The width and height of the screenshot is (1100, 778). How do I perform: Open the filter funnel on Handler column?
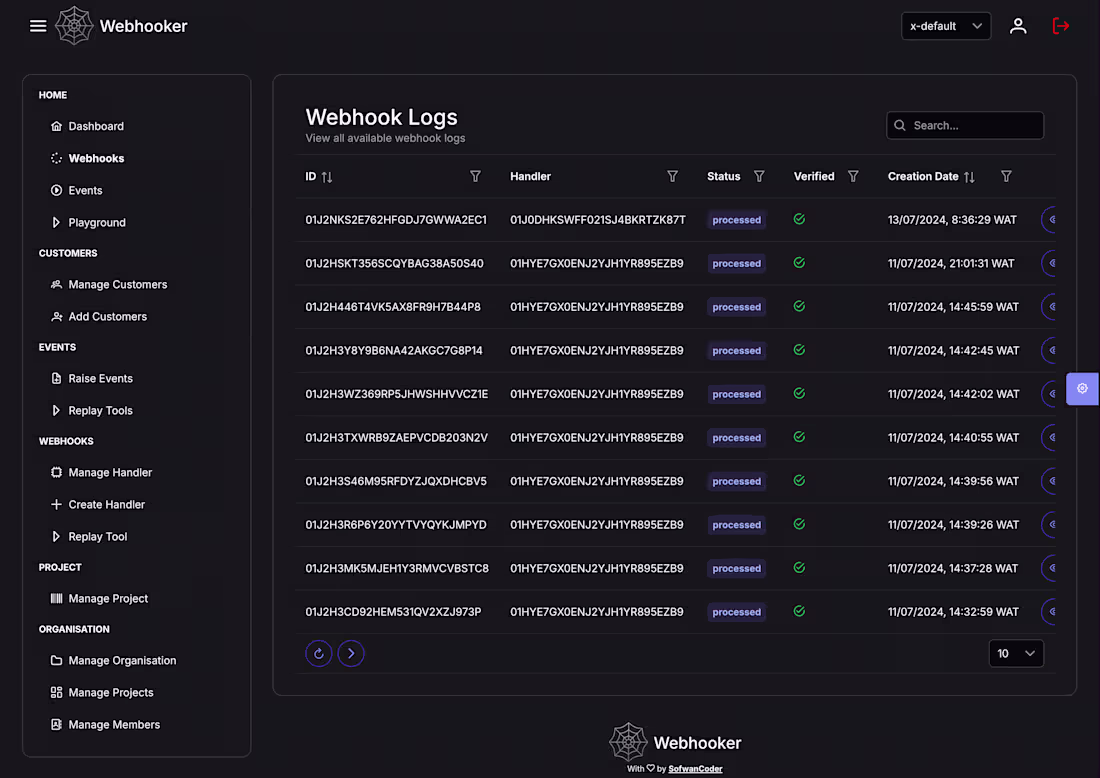[x=672, y=176]
